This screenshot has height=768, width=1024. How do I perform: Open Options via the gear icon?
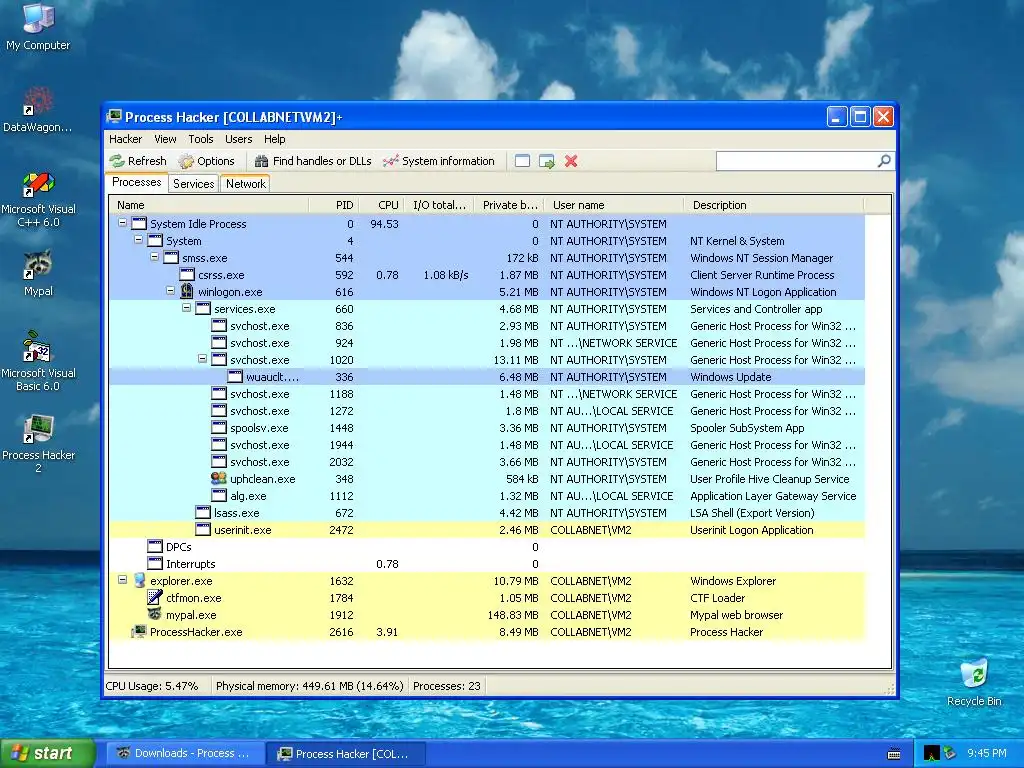186,161
